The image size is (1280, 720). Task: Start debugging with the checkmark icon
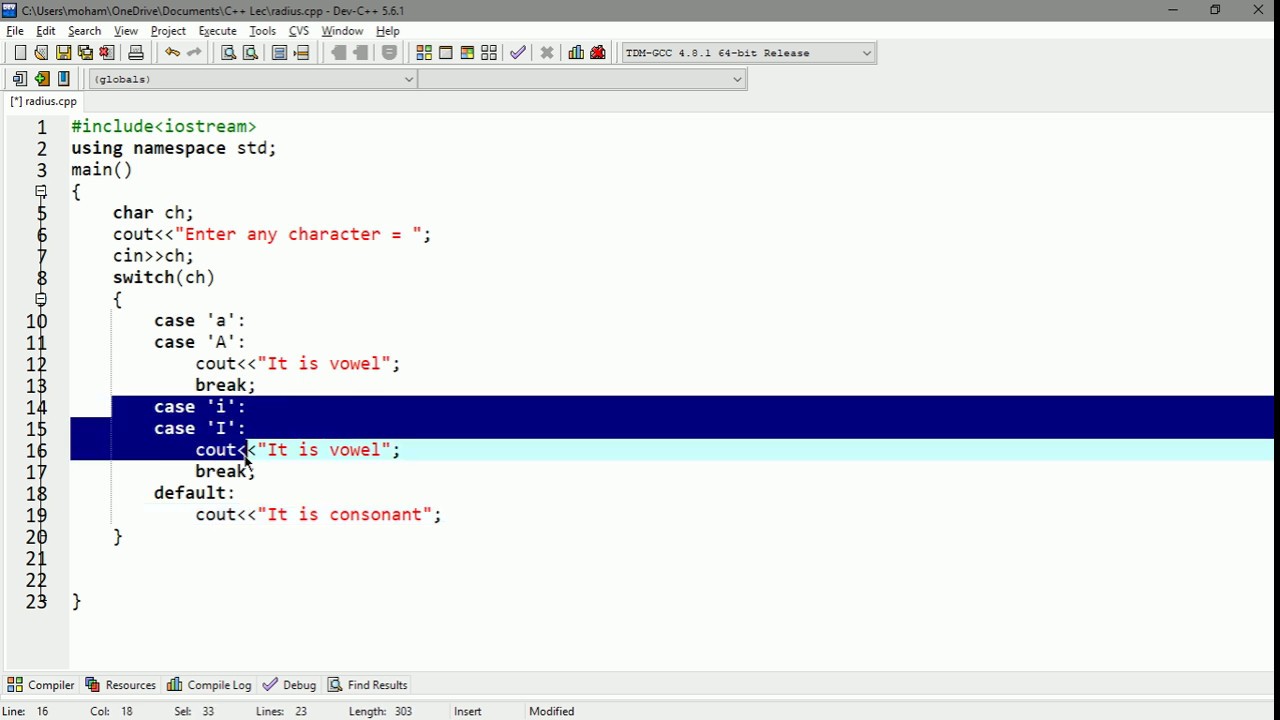click(518, 53)
